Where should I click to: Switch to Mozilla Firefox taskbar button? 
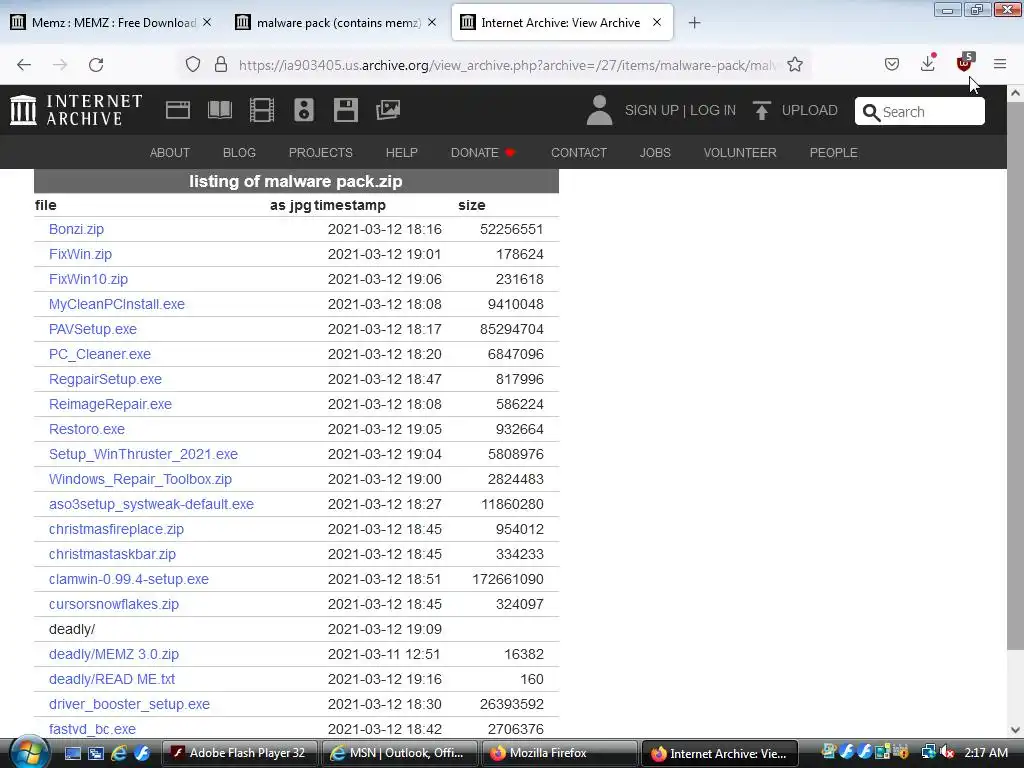(x=559, y=753)
